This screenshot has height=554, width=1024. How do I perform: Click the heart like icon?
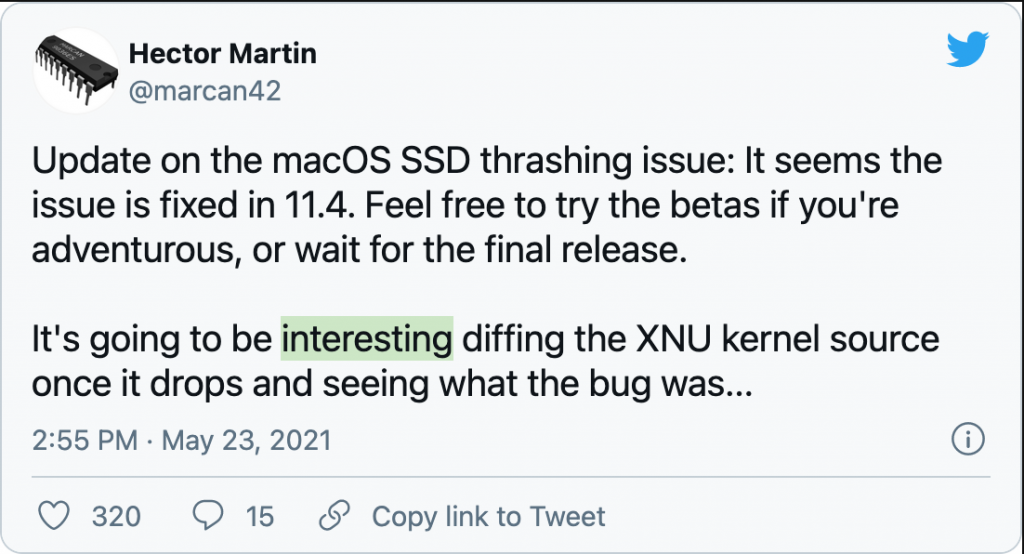point(54,516)
